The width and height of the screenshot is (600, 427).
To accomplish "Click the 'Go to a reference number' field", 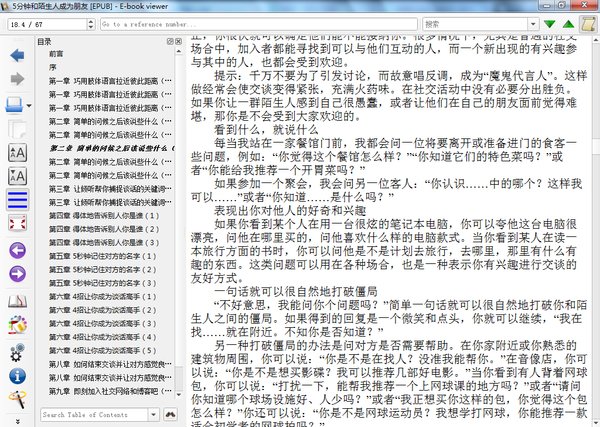I will pyautogui.click(x=259, y=24).
